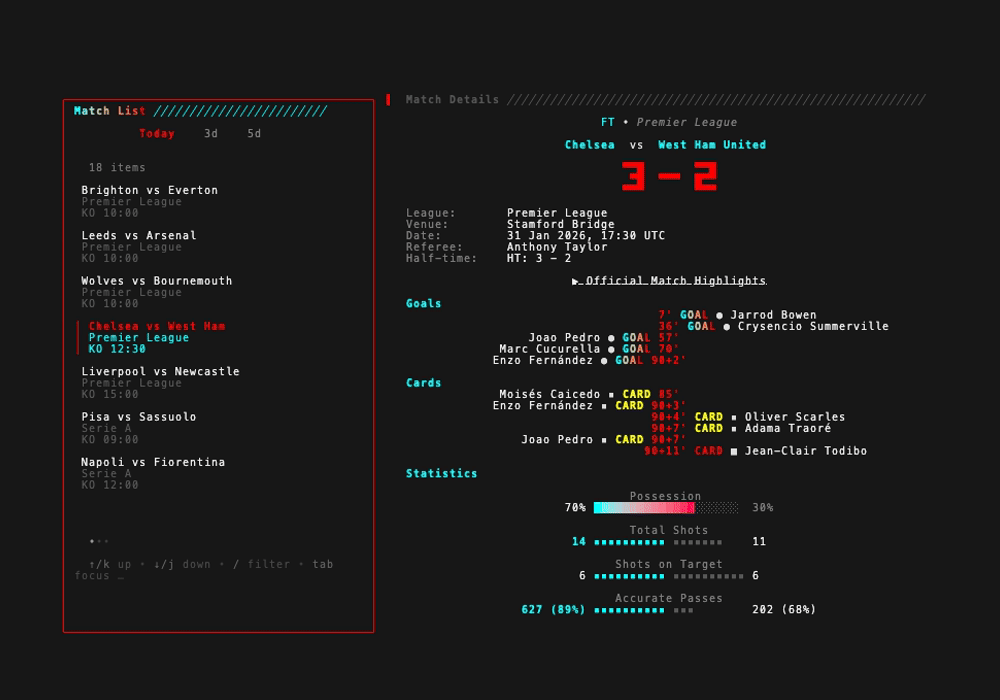Click the possession gradient bar
The image size is (1000, 700).
(x=666, y=507)
